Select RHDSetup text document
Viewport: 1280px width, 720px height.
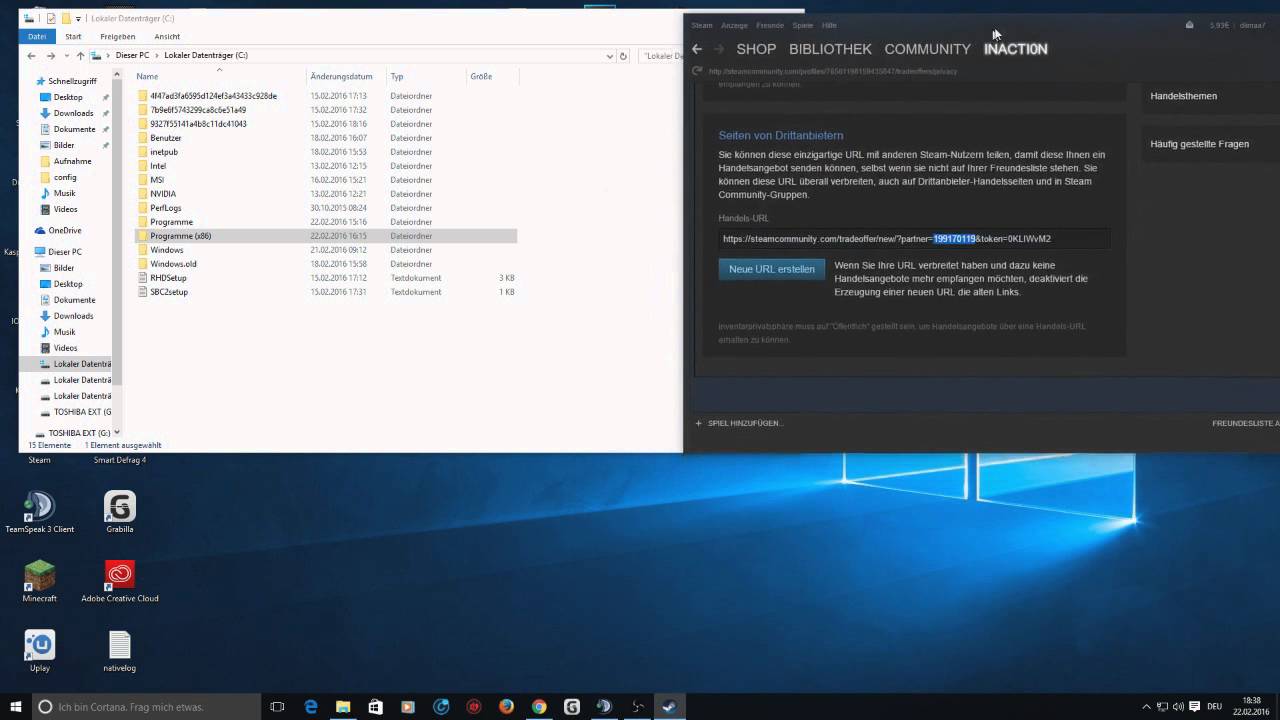pos(168,278)
